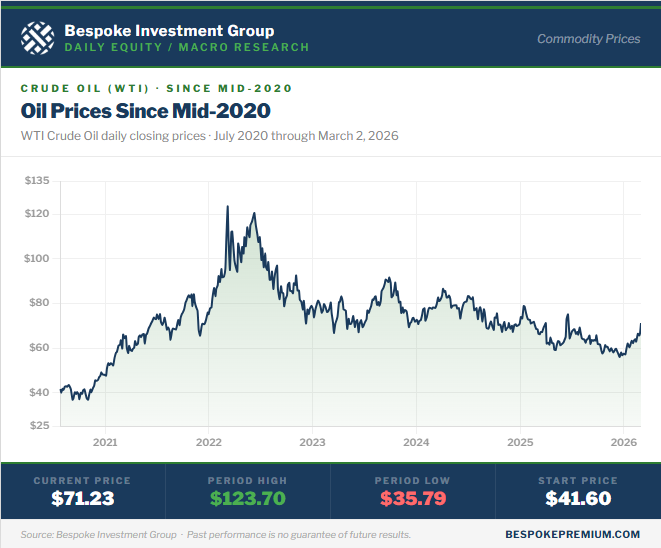The width and height of the screenshot is (661, 548).
Task: Select the 2021 x-axis year label
Action: pos(105,442)
